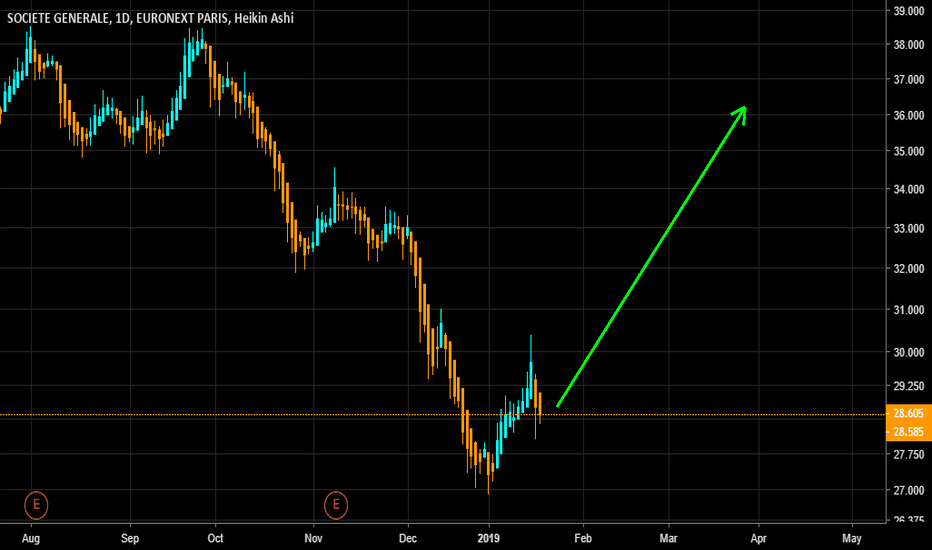Click the 32.000 price axis label
This screenshot has height=550, width=932.
[x=909, y=269]
